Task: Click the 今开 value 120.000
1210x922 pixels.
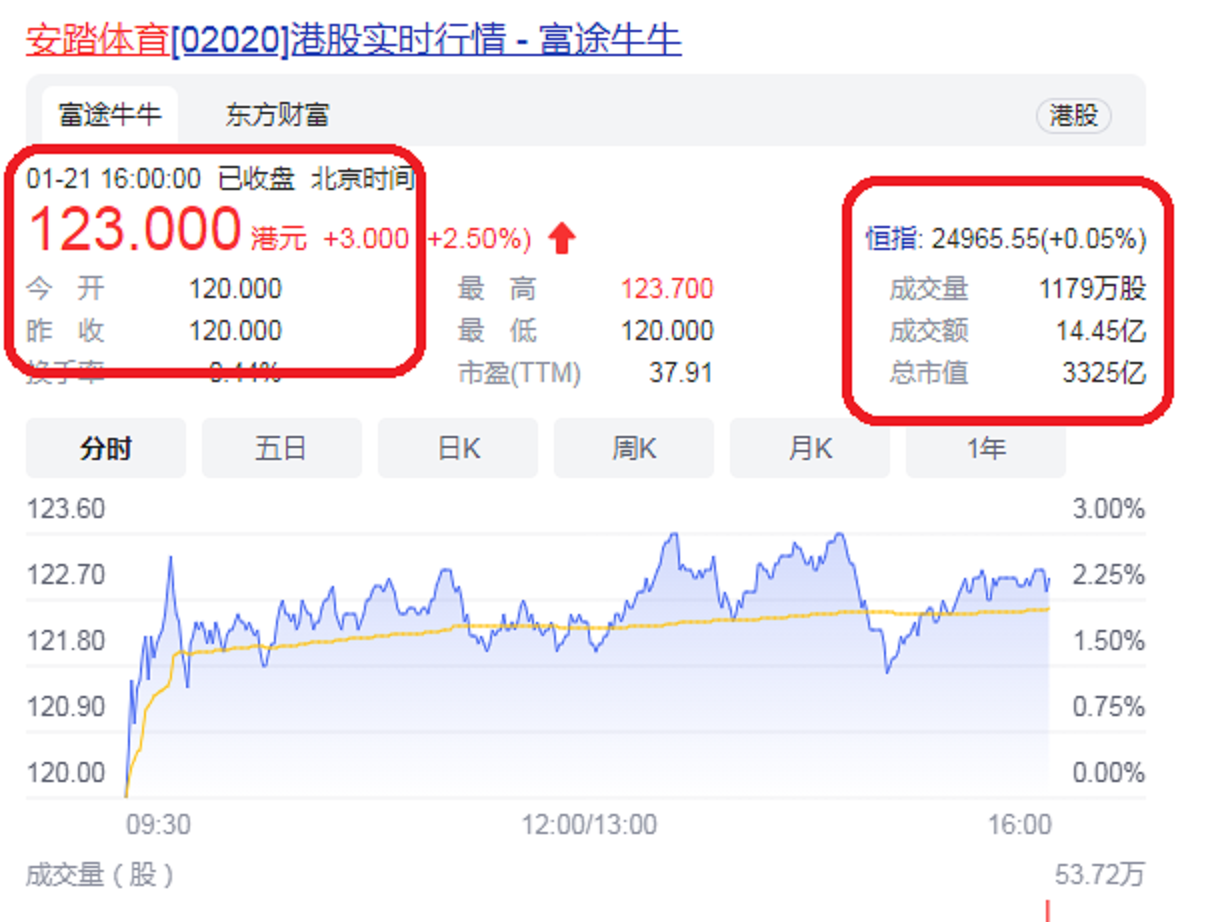Action: 235,289
